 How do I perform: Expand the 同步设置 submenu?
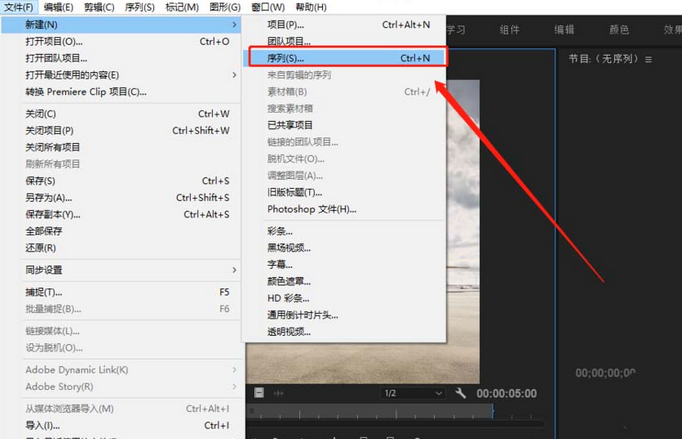130,270
